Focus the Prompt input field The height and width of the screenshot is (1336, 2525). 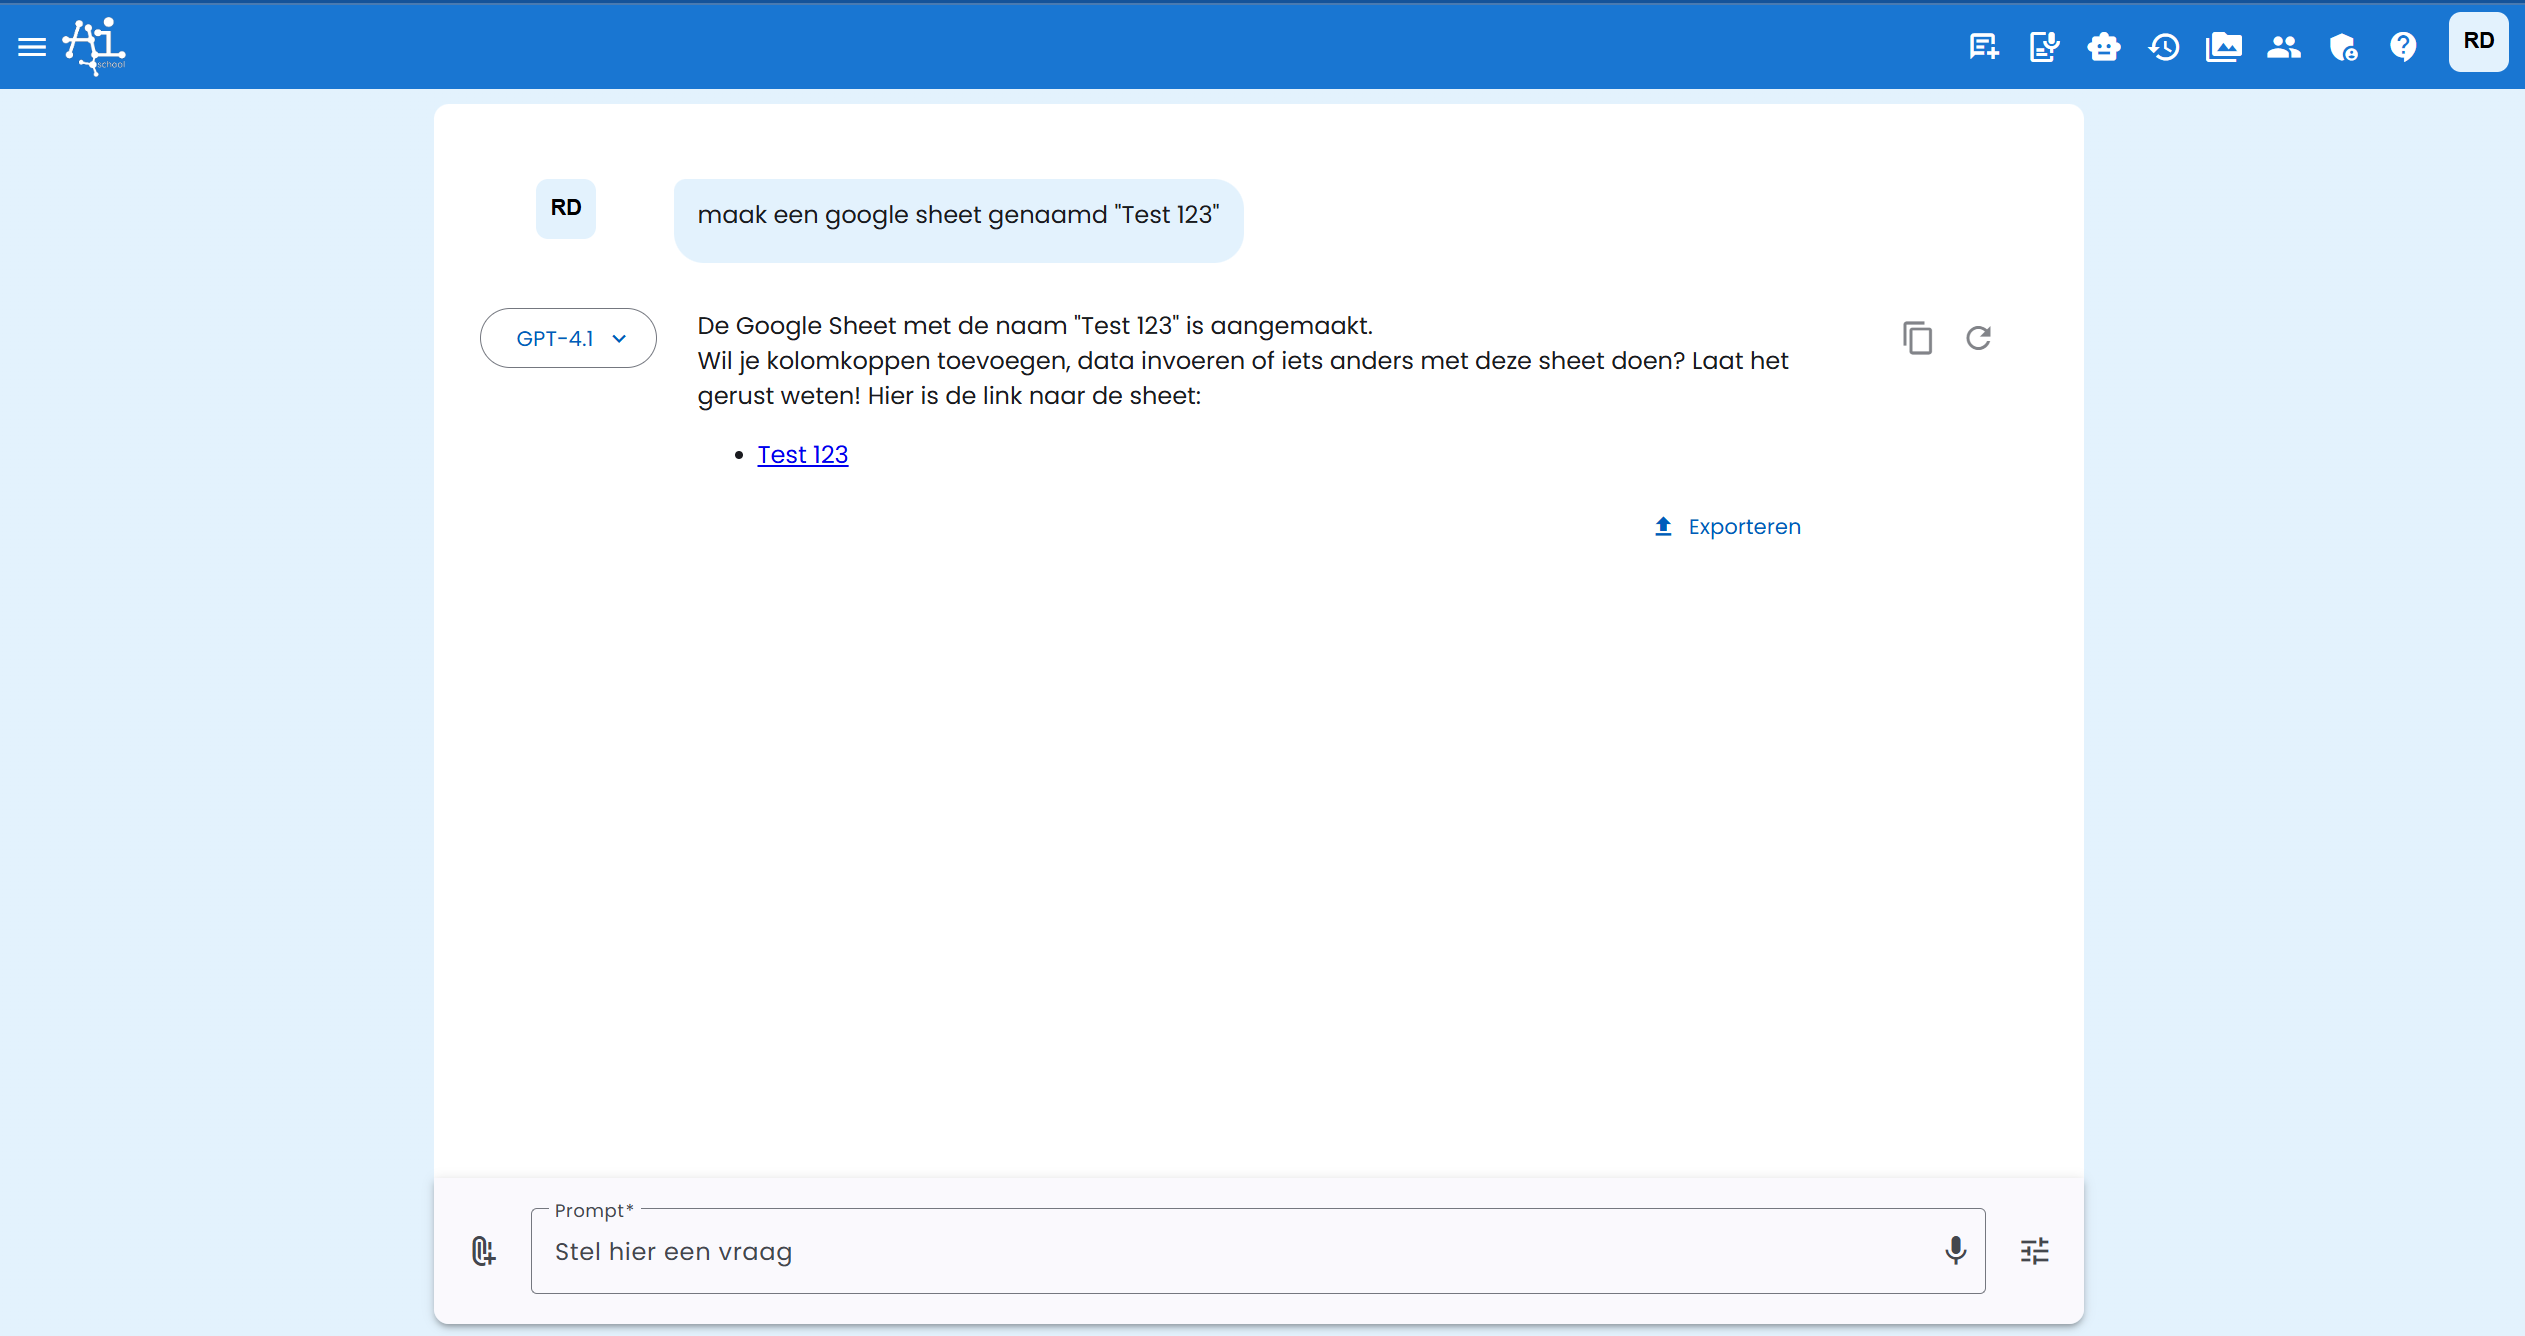coord(1230,1251)
